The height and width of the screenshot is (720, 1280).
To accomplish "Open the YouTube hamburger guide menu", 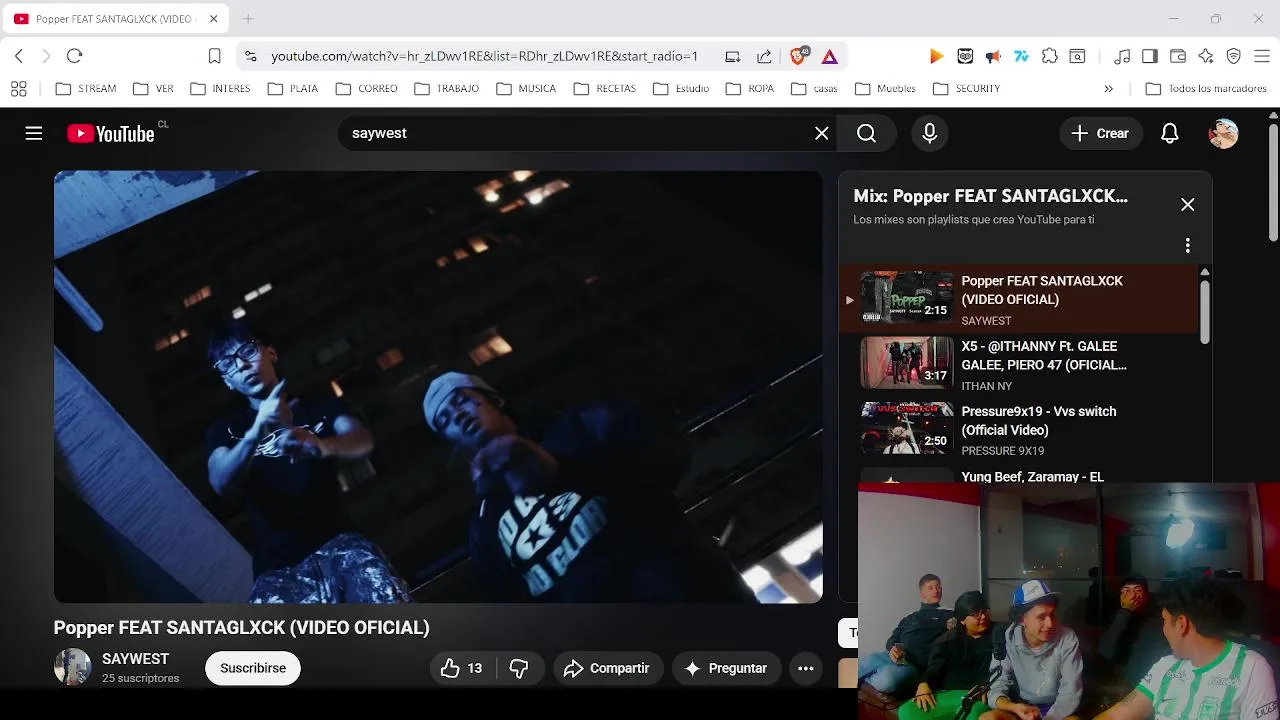I will tap(34, 133).
